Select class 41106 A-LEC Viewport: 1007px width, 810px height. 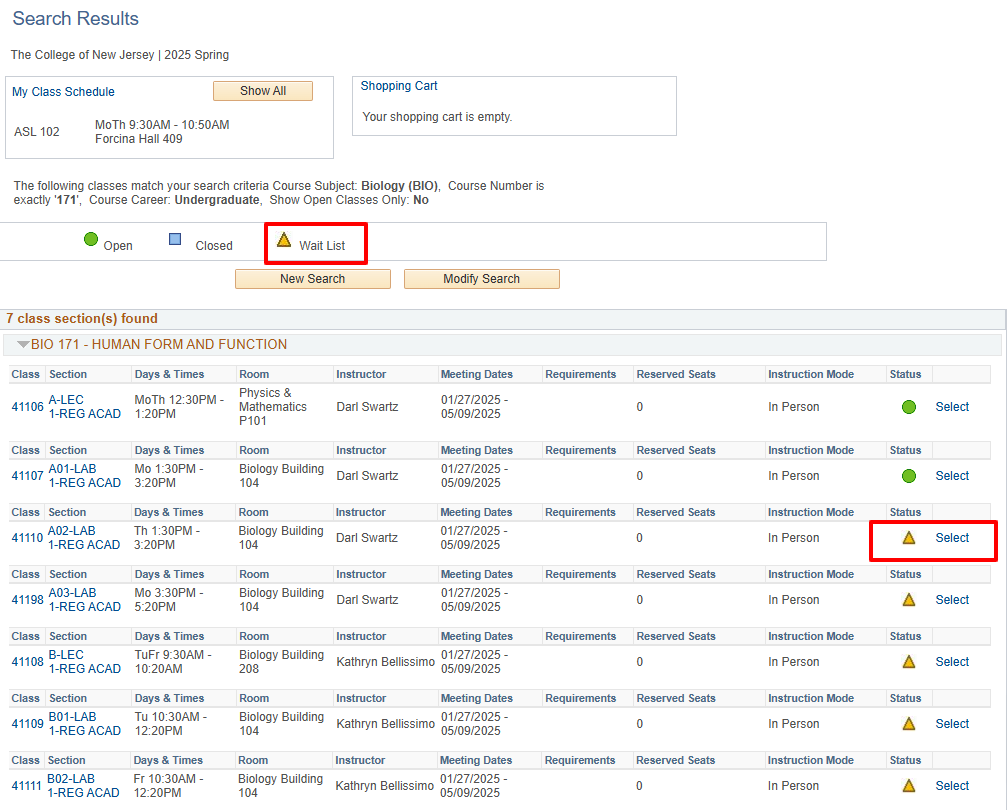952,407
